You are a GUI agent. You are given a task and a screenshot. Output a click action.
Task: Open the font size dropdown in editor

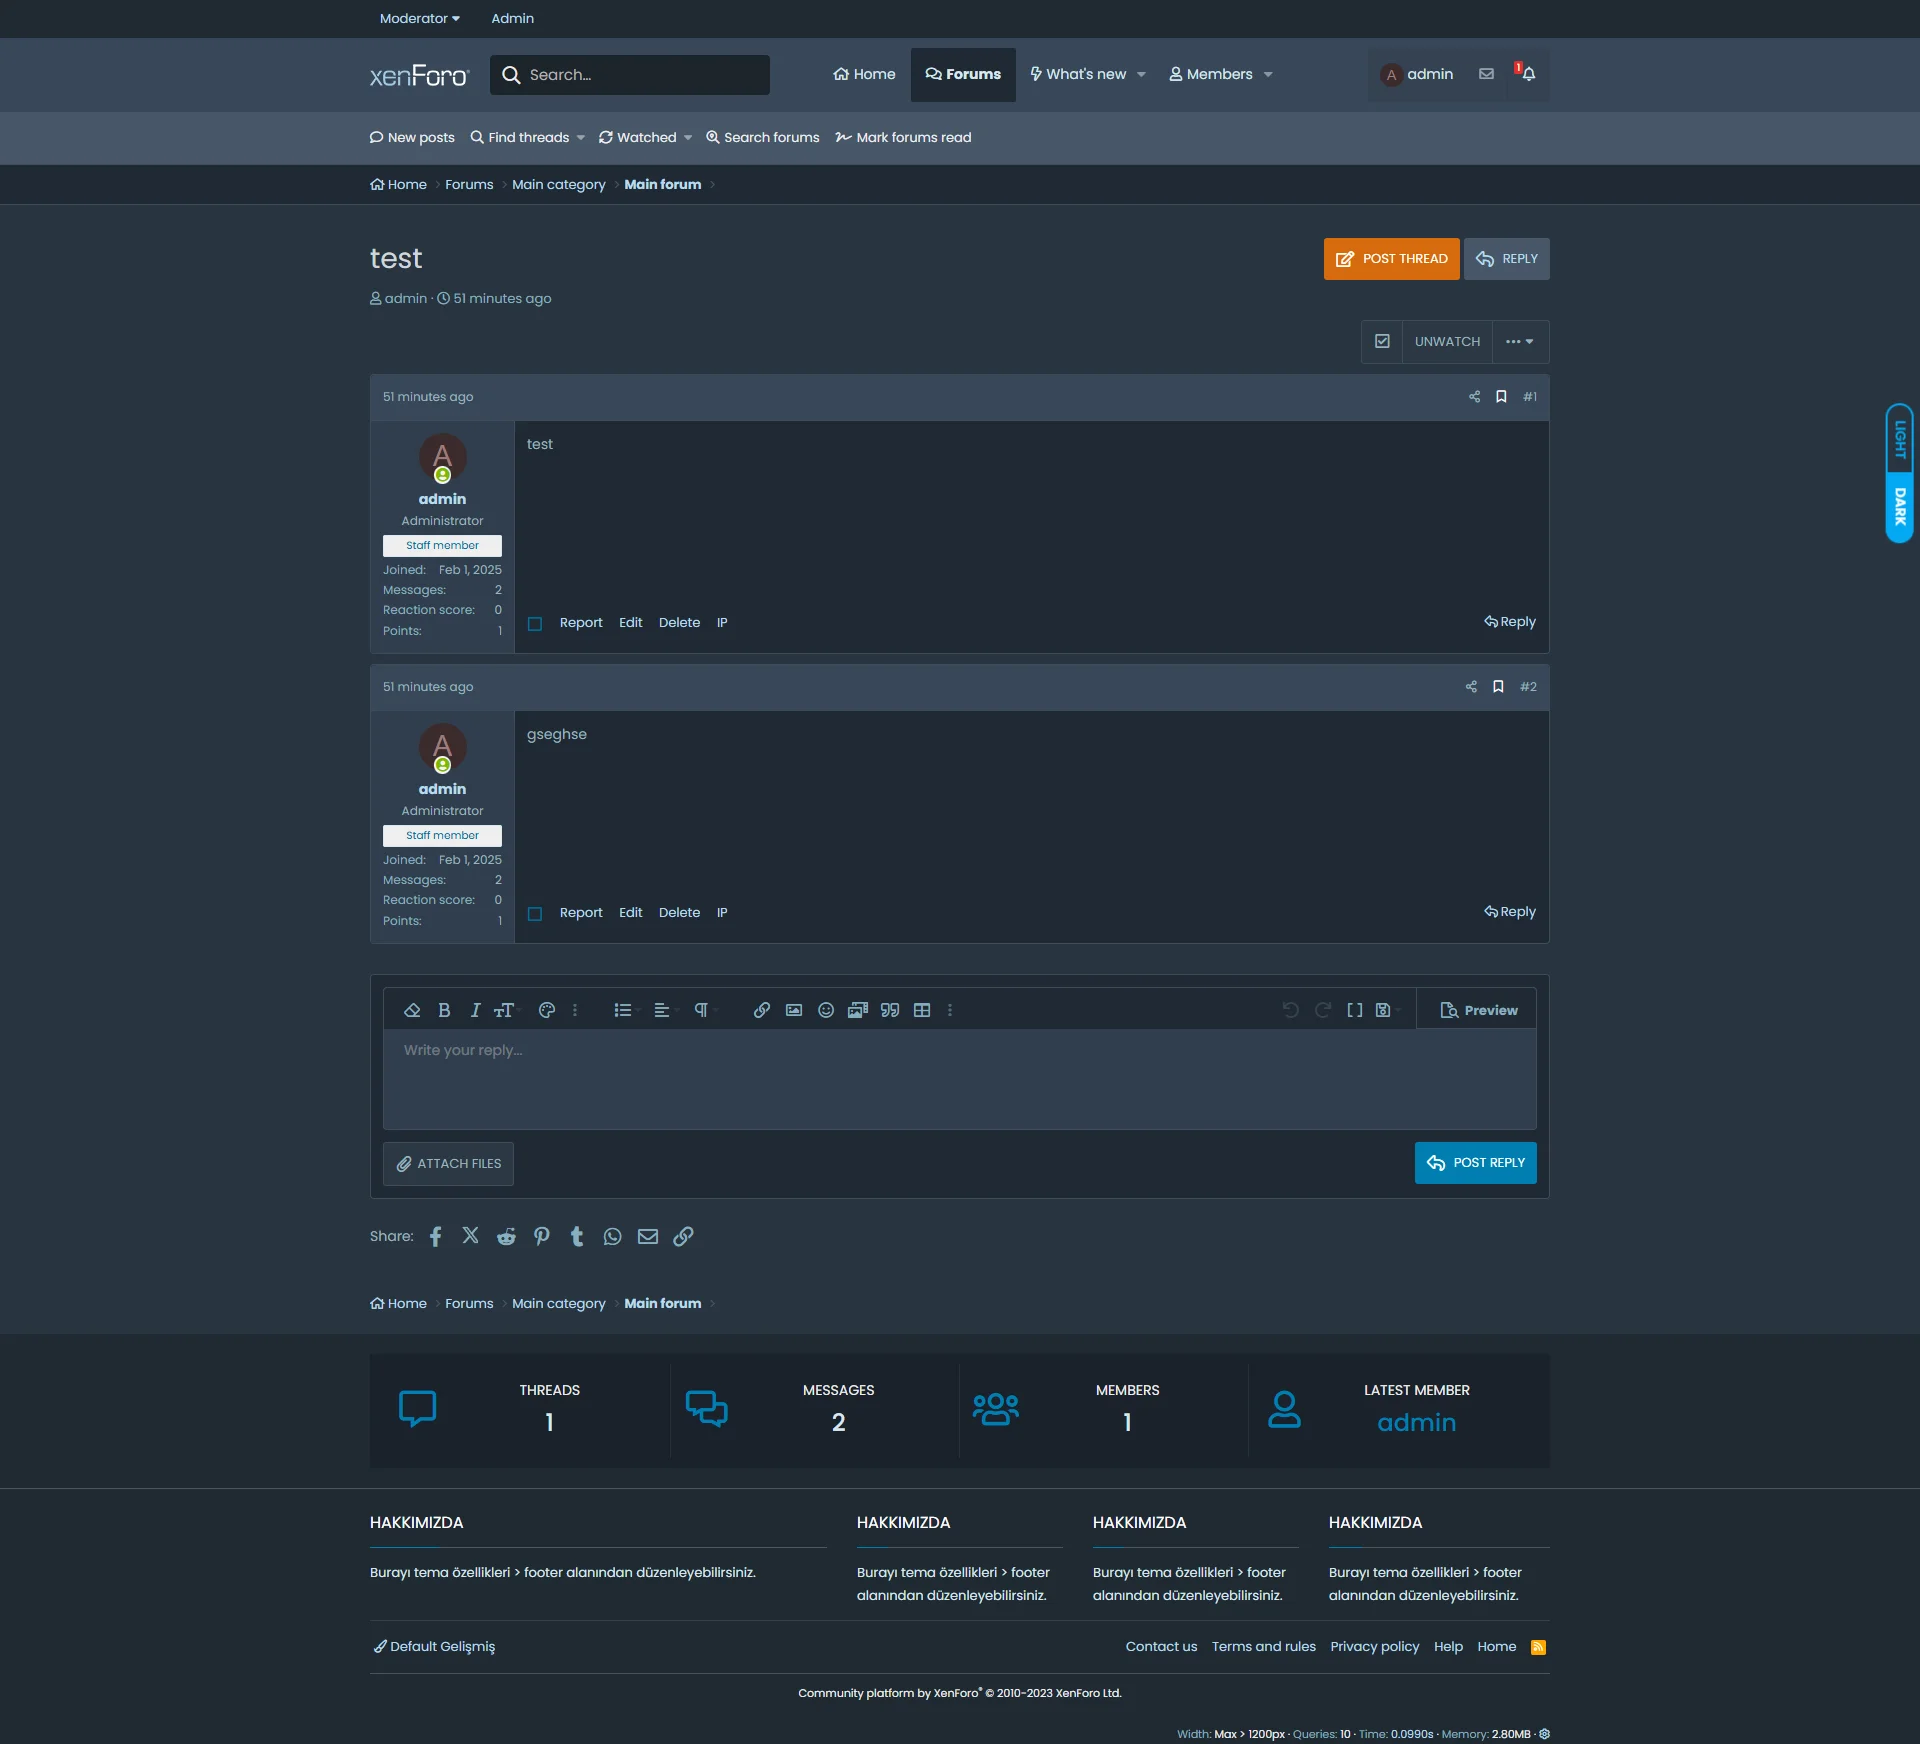(506, 1010)
